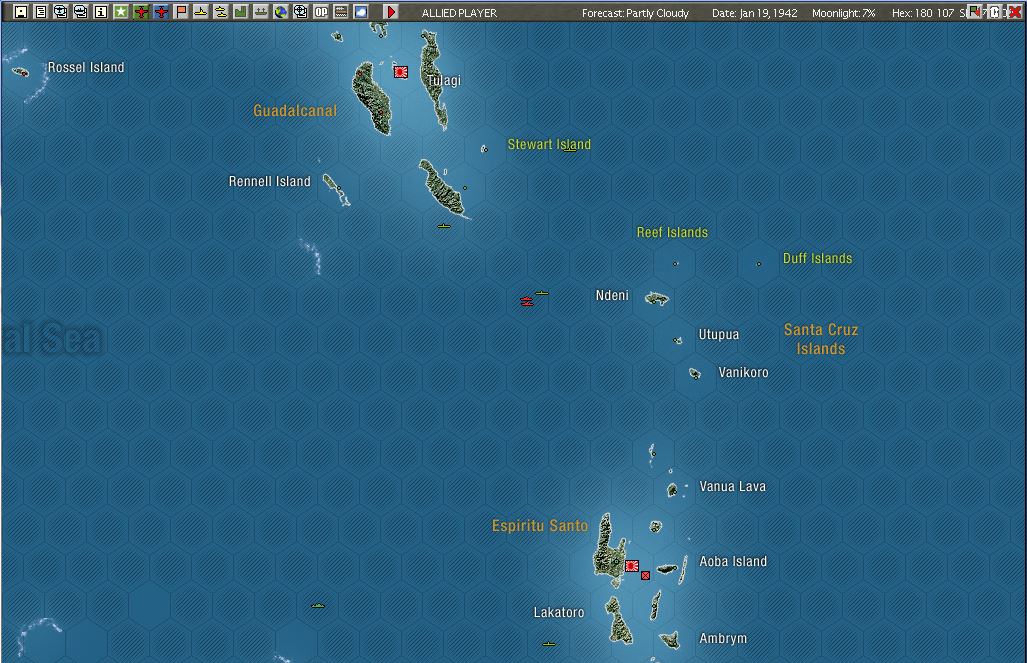Click the Tulagi label
The image size is (1027, 663).
[444, 80]
